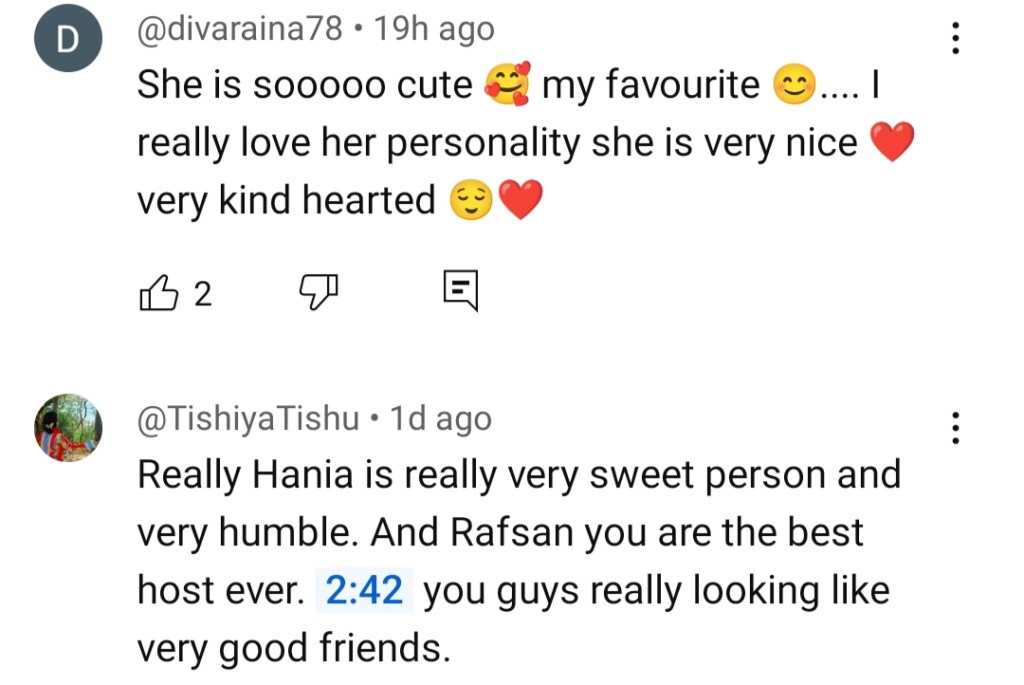Click the smiling-face-with-hearts emoji after "cute"
The height and width of the screenshot is (685, 1024).
[x=506, y=87]
